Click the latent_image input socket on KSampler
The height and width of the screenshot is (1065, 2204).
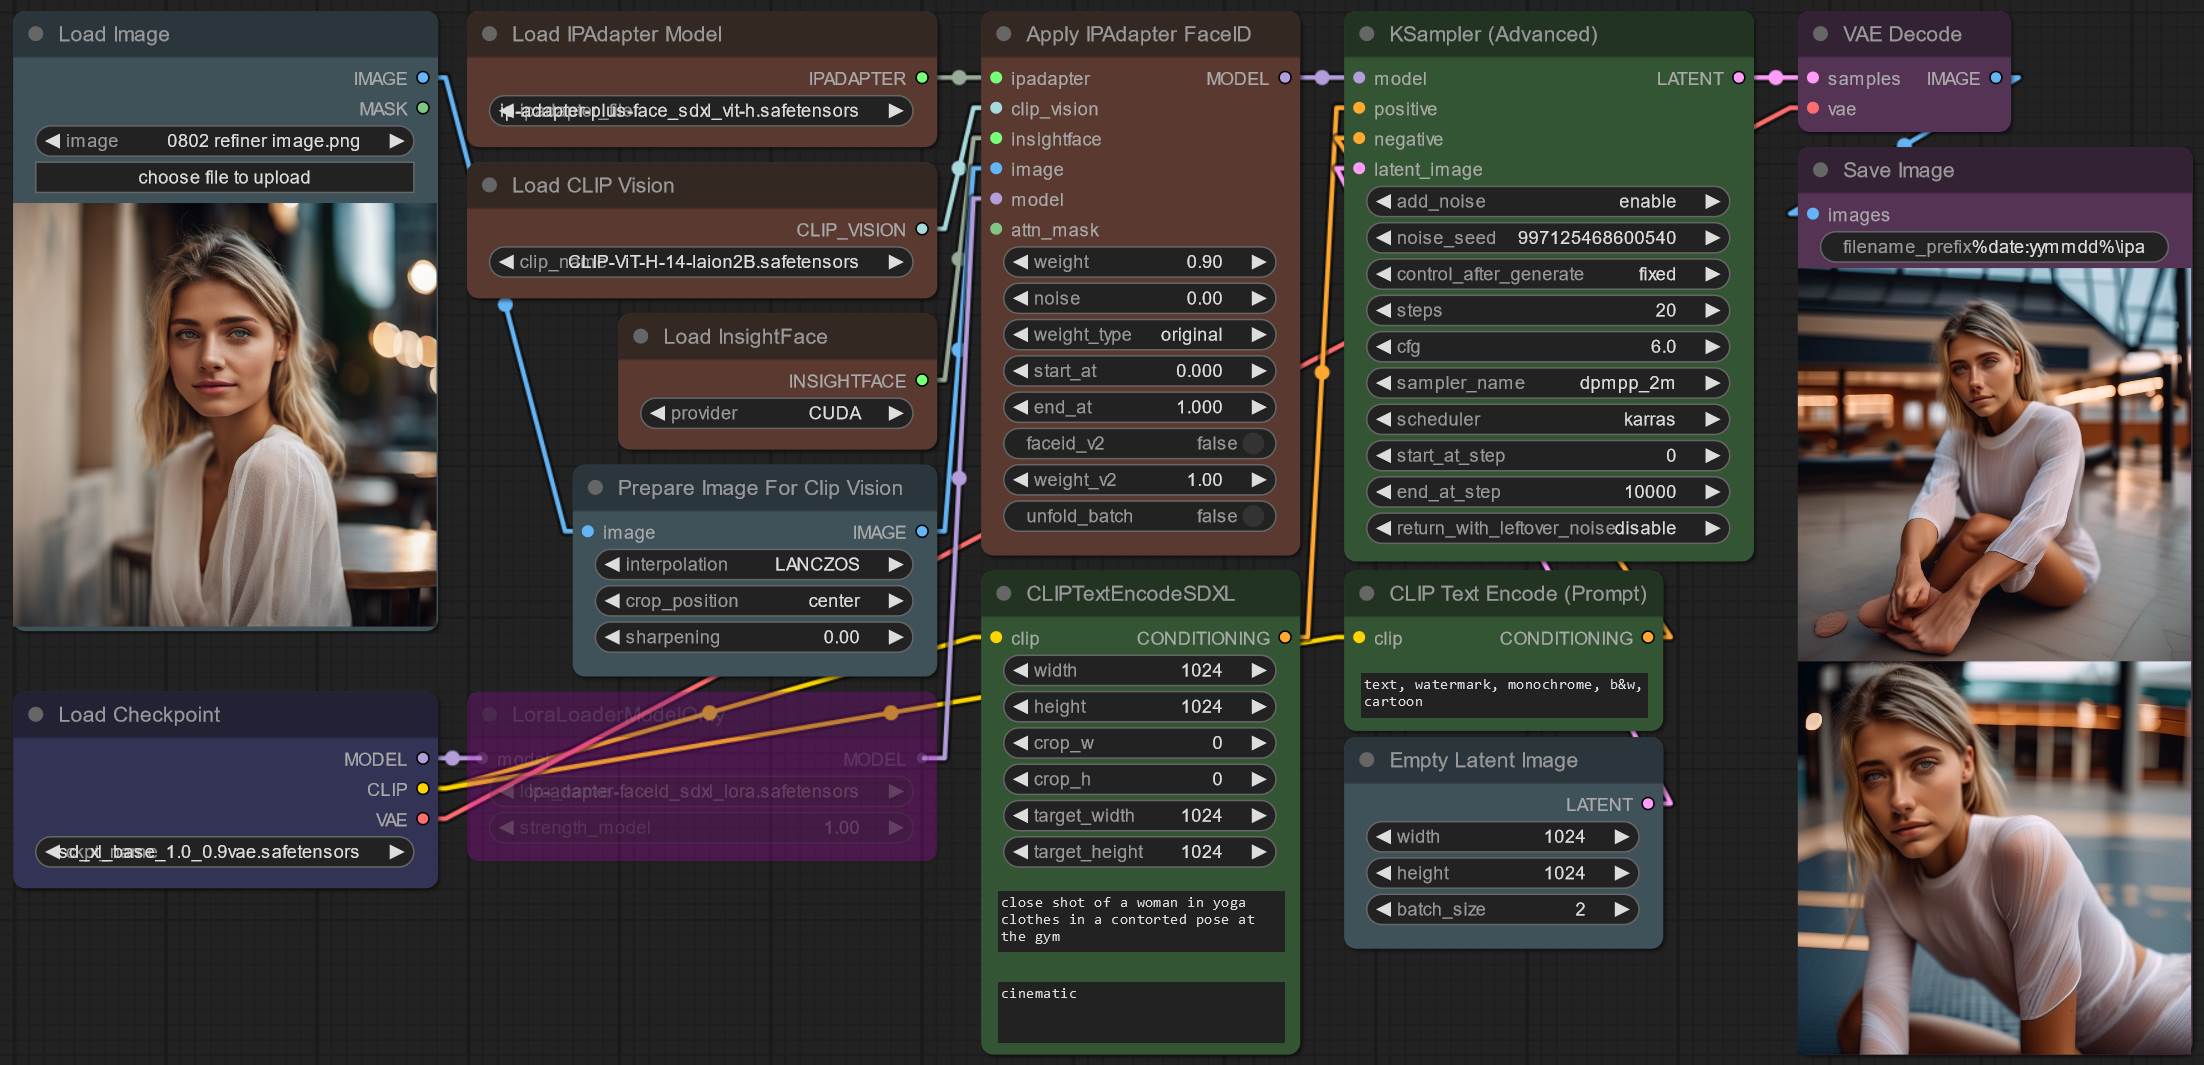pos(1359,169)
